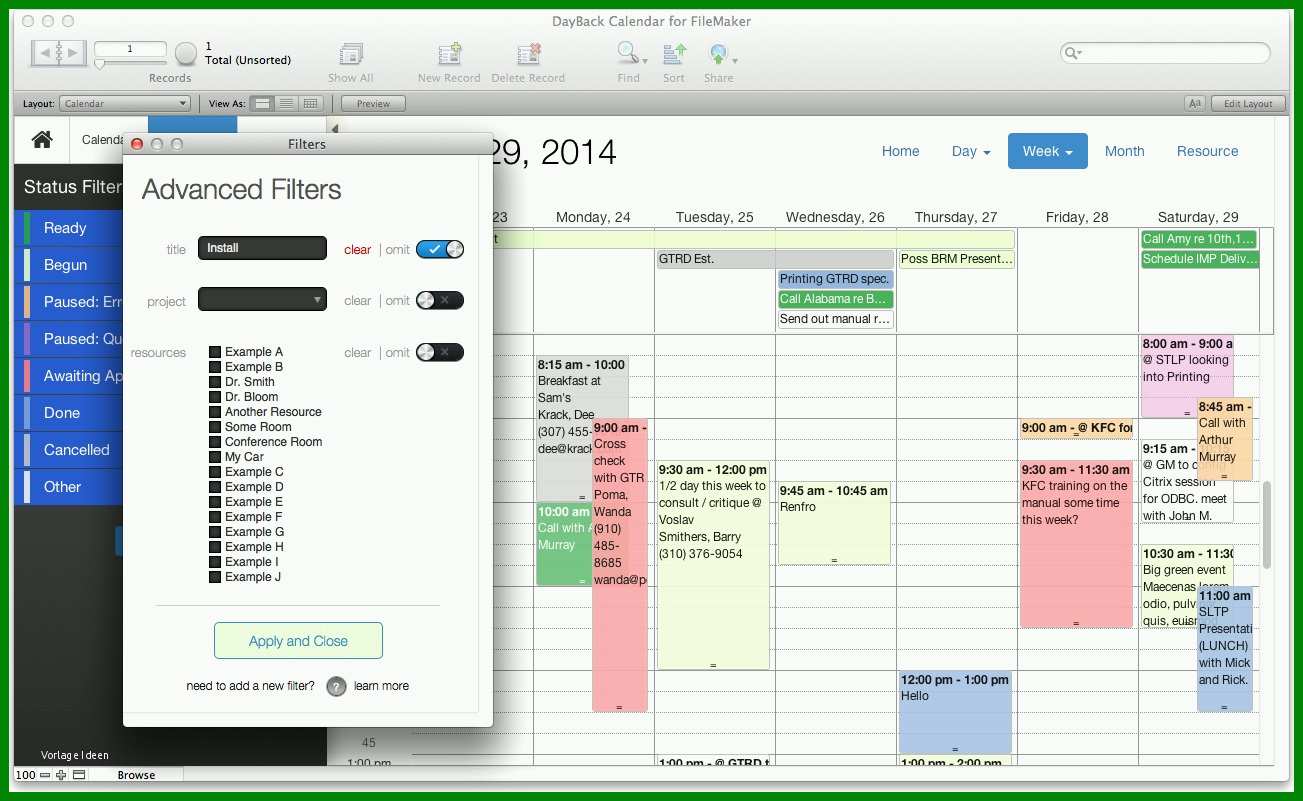Select the Other status filter
Viewport: 1303px width, 801px height.
coord(70,487)
